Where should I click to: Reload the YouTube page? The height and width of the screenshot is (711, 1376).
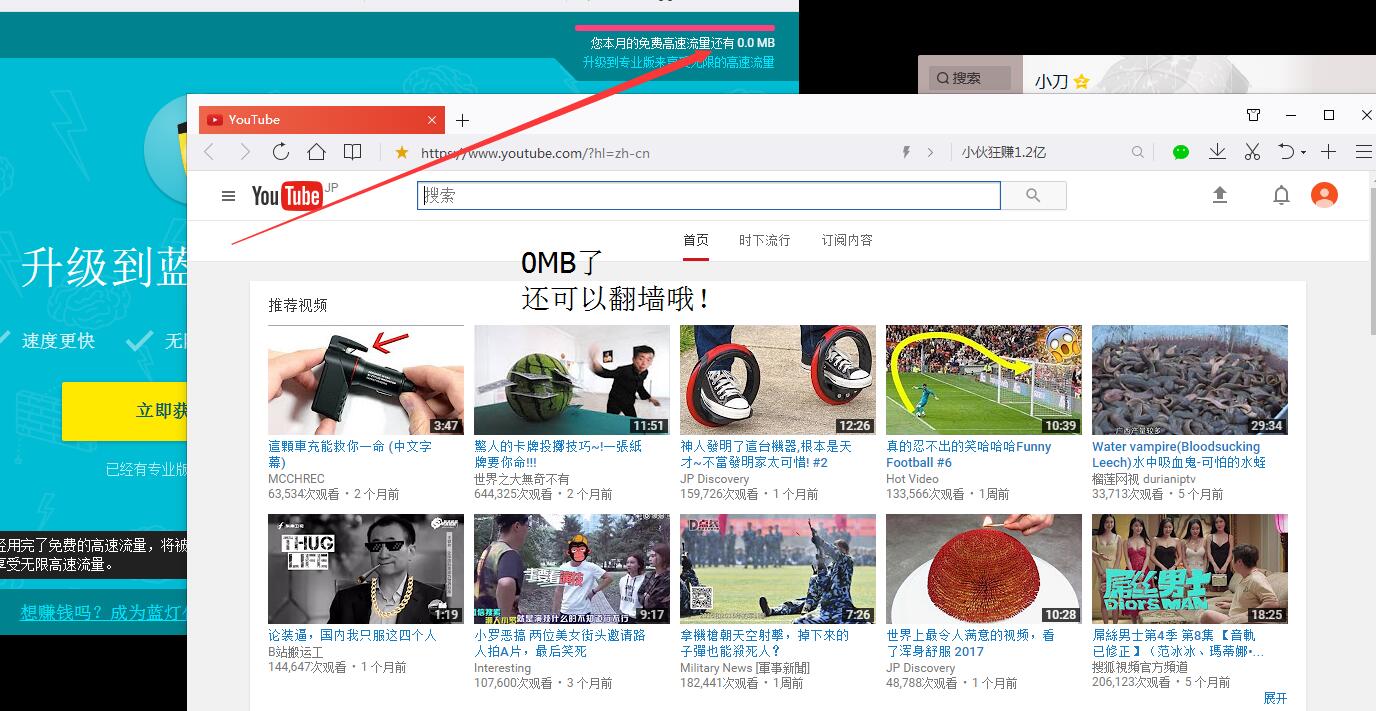click(281, 152)
